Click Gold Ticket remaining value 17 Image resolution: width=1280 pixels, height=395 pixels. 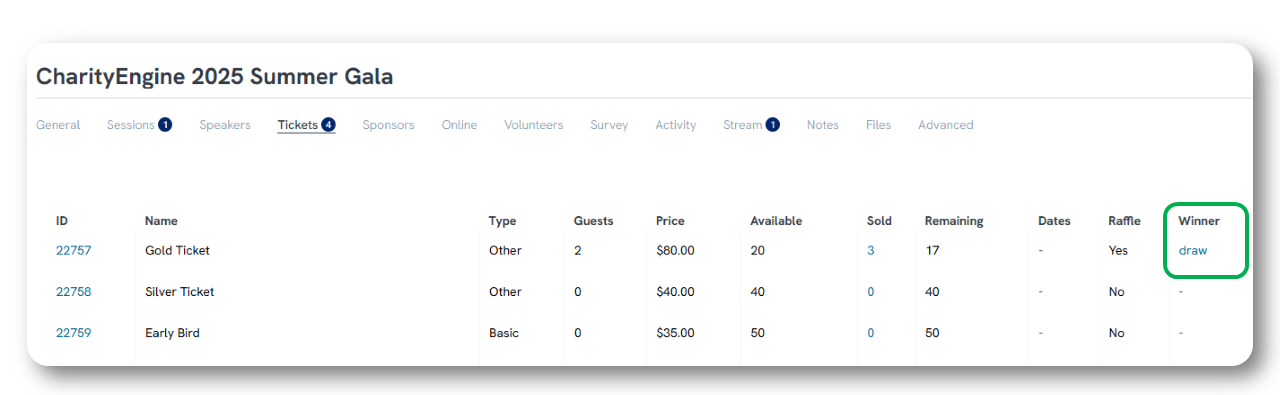pyautogui.click(x=932, y=250)
